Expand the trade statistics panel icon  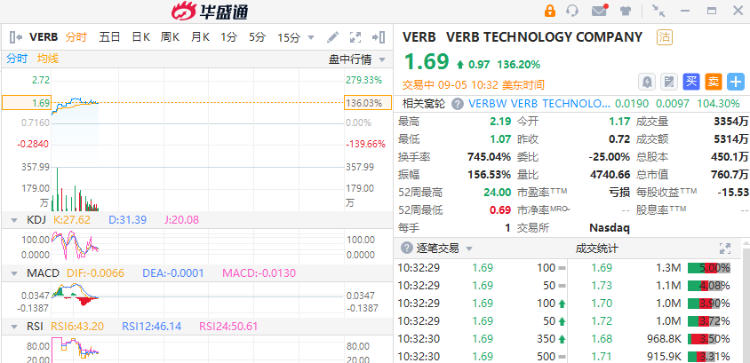coord(725,248)
